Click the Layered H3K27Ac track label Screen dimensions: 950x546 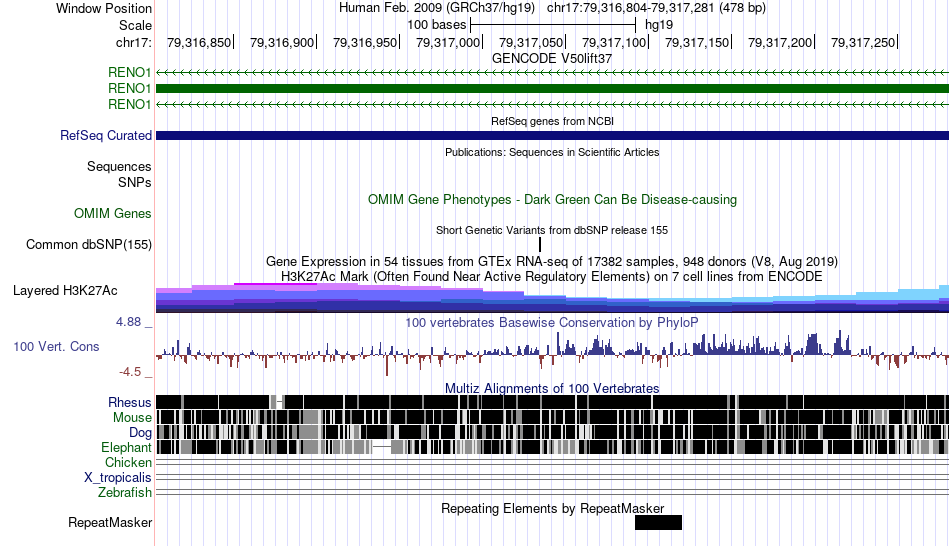tap(65, 291)
